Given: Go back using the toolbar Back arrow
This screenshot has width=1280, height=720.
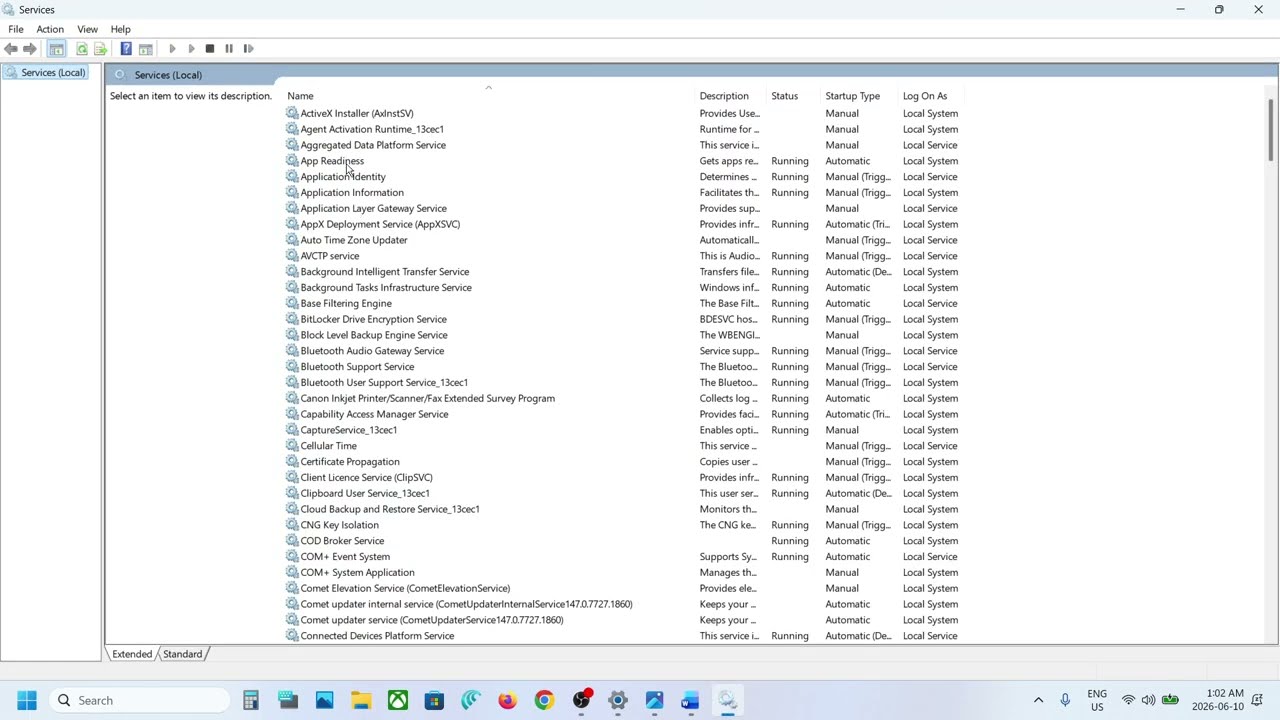Looking at the screenshot, I should click(11, 49).
